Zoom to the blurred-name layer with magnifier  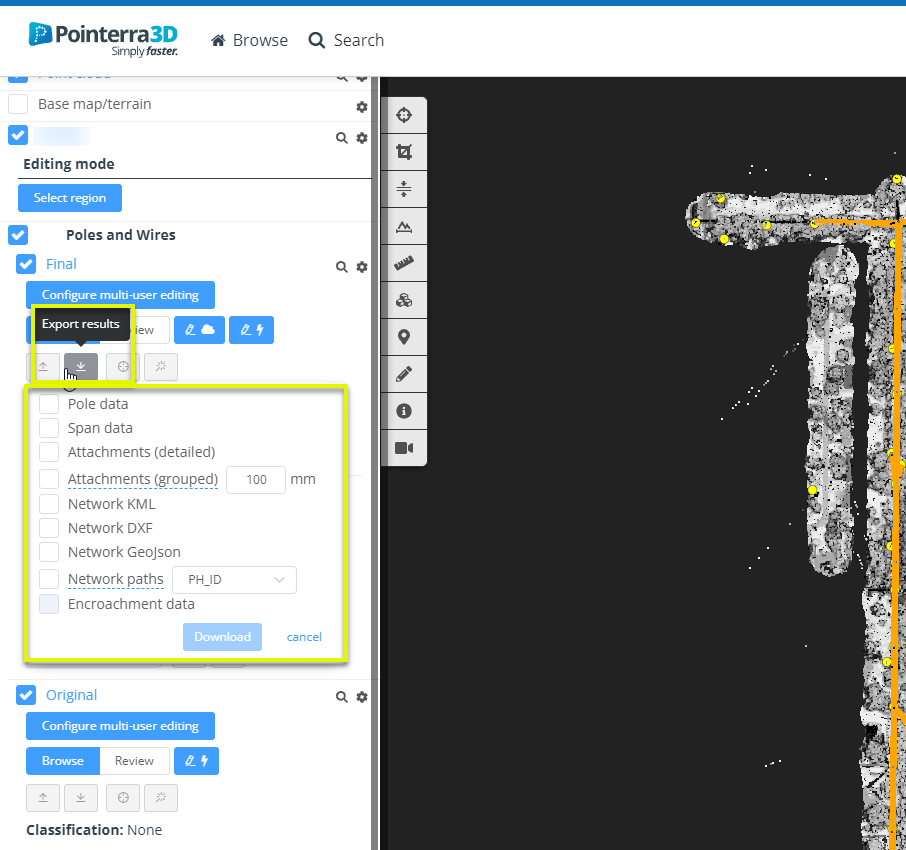tap(342, 138)
